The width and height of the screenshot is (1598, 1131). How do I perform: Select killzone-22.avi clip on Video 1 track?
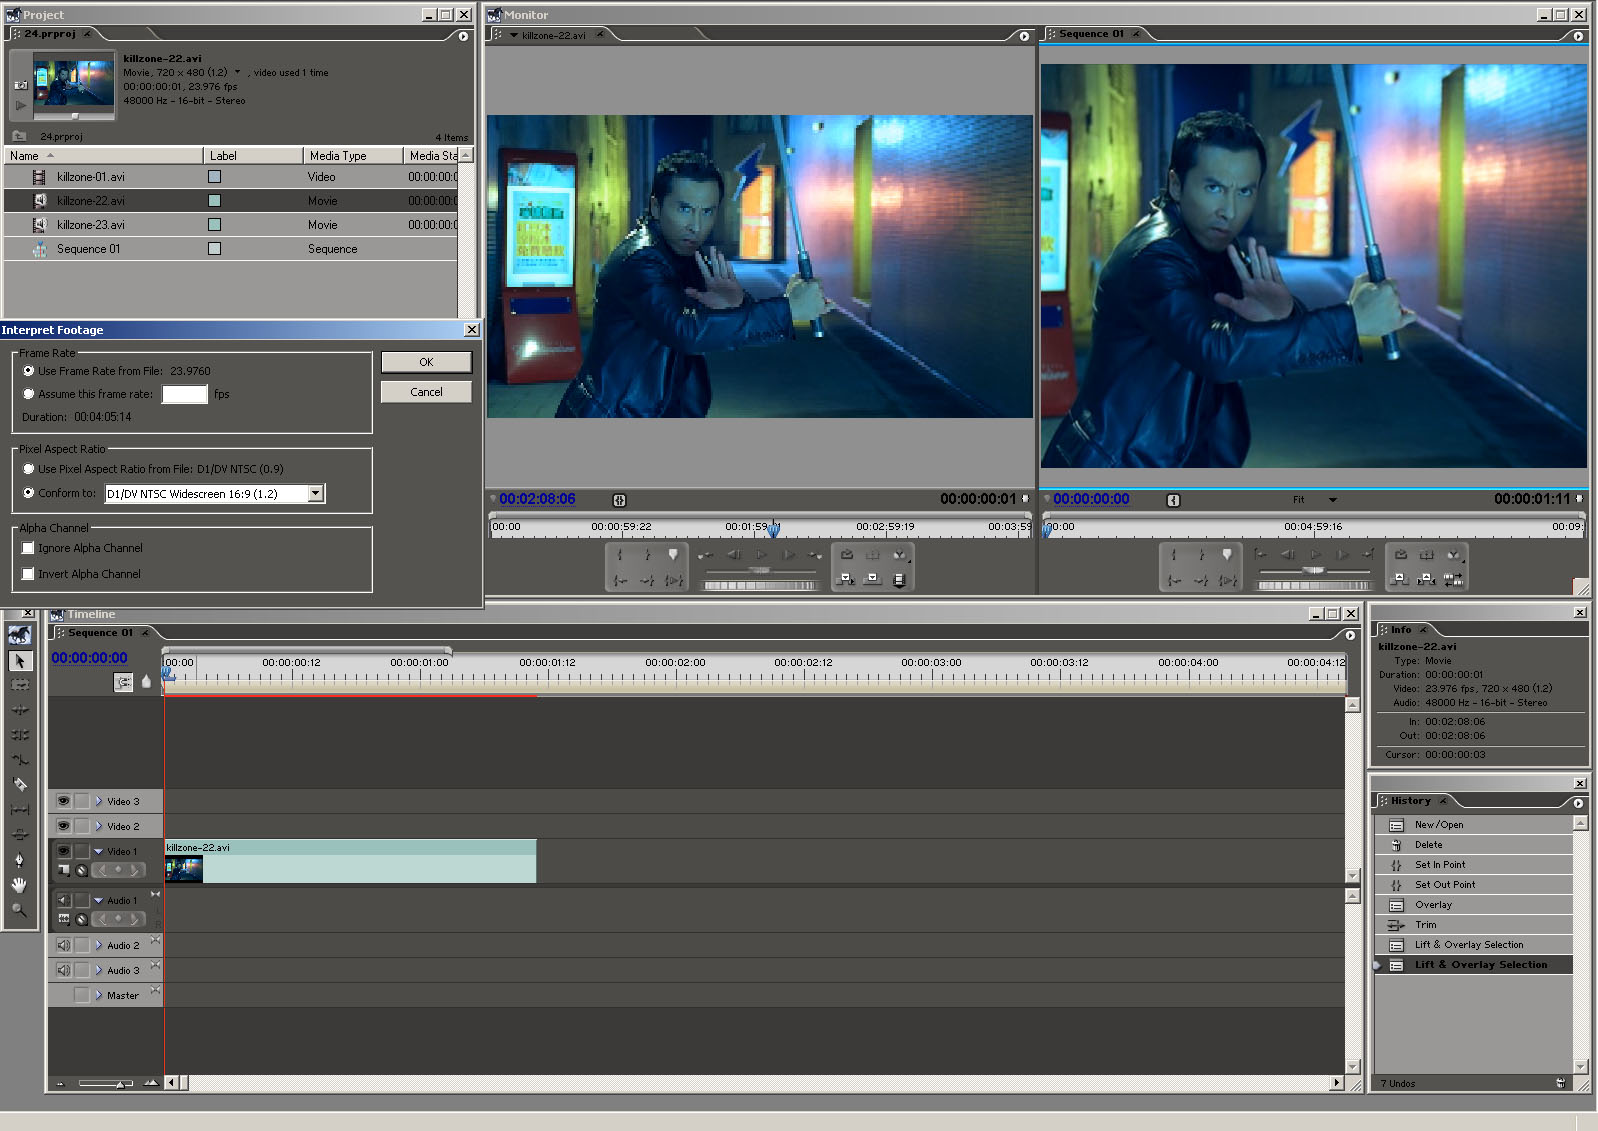[x=350, y=861]
